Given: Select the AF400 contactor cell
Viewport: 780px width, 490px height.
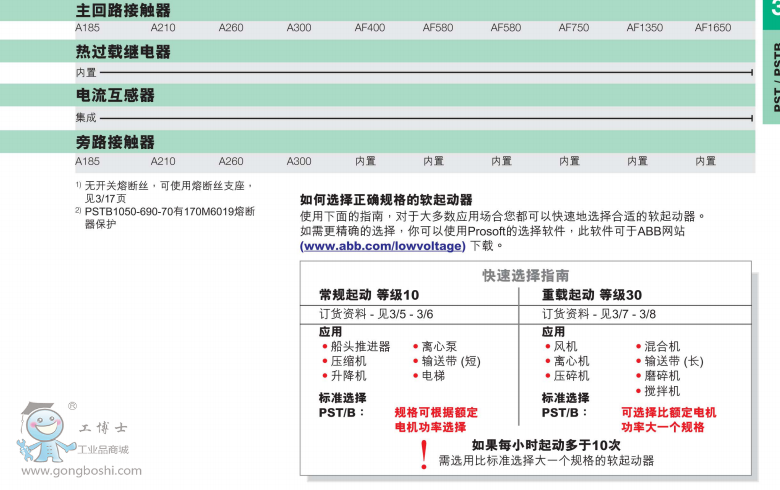Looking at the screenshot, I should pos(369,28).
